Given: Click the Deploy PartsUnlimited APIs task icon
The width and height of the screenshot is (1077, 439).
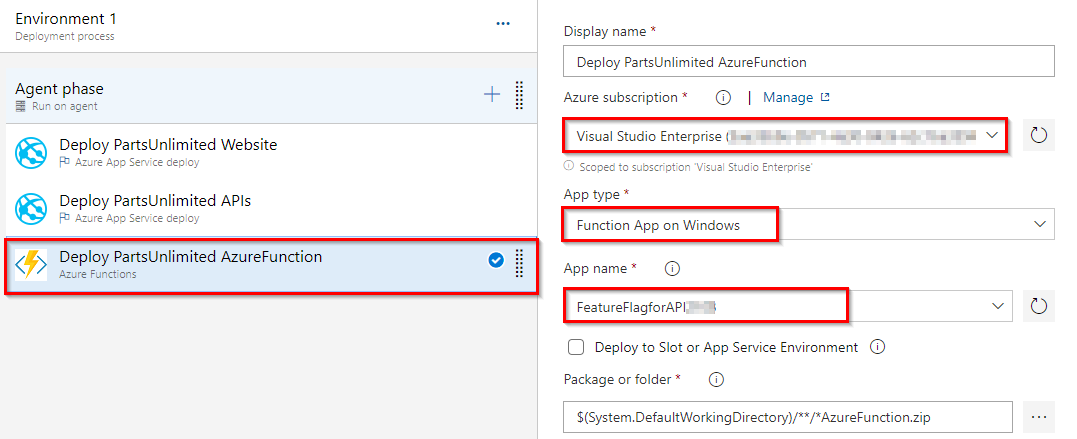Looking at the screenshot, I should 32,208.
